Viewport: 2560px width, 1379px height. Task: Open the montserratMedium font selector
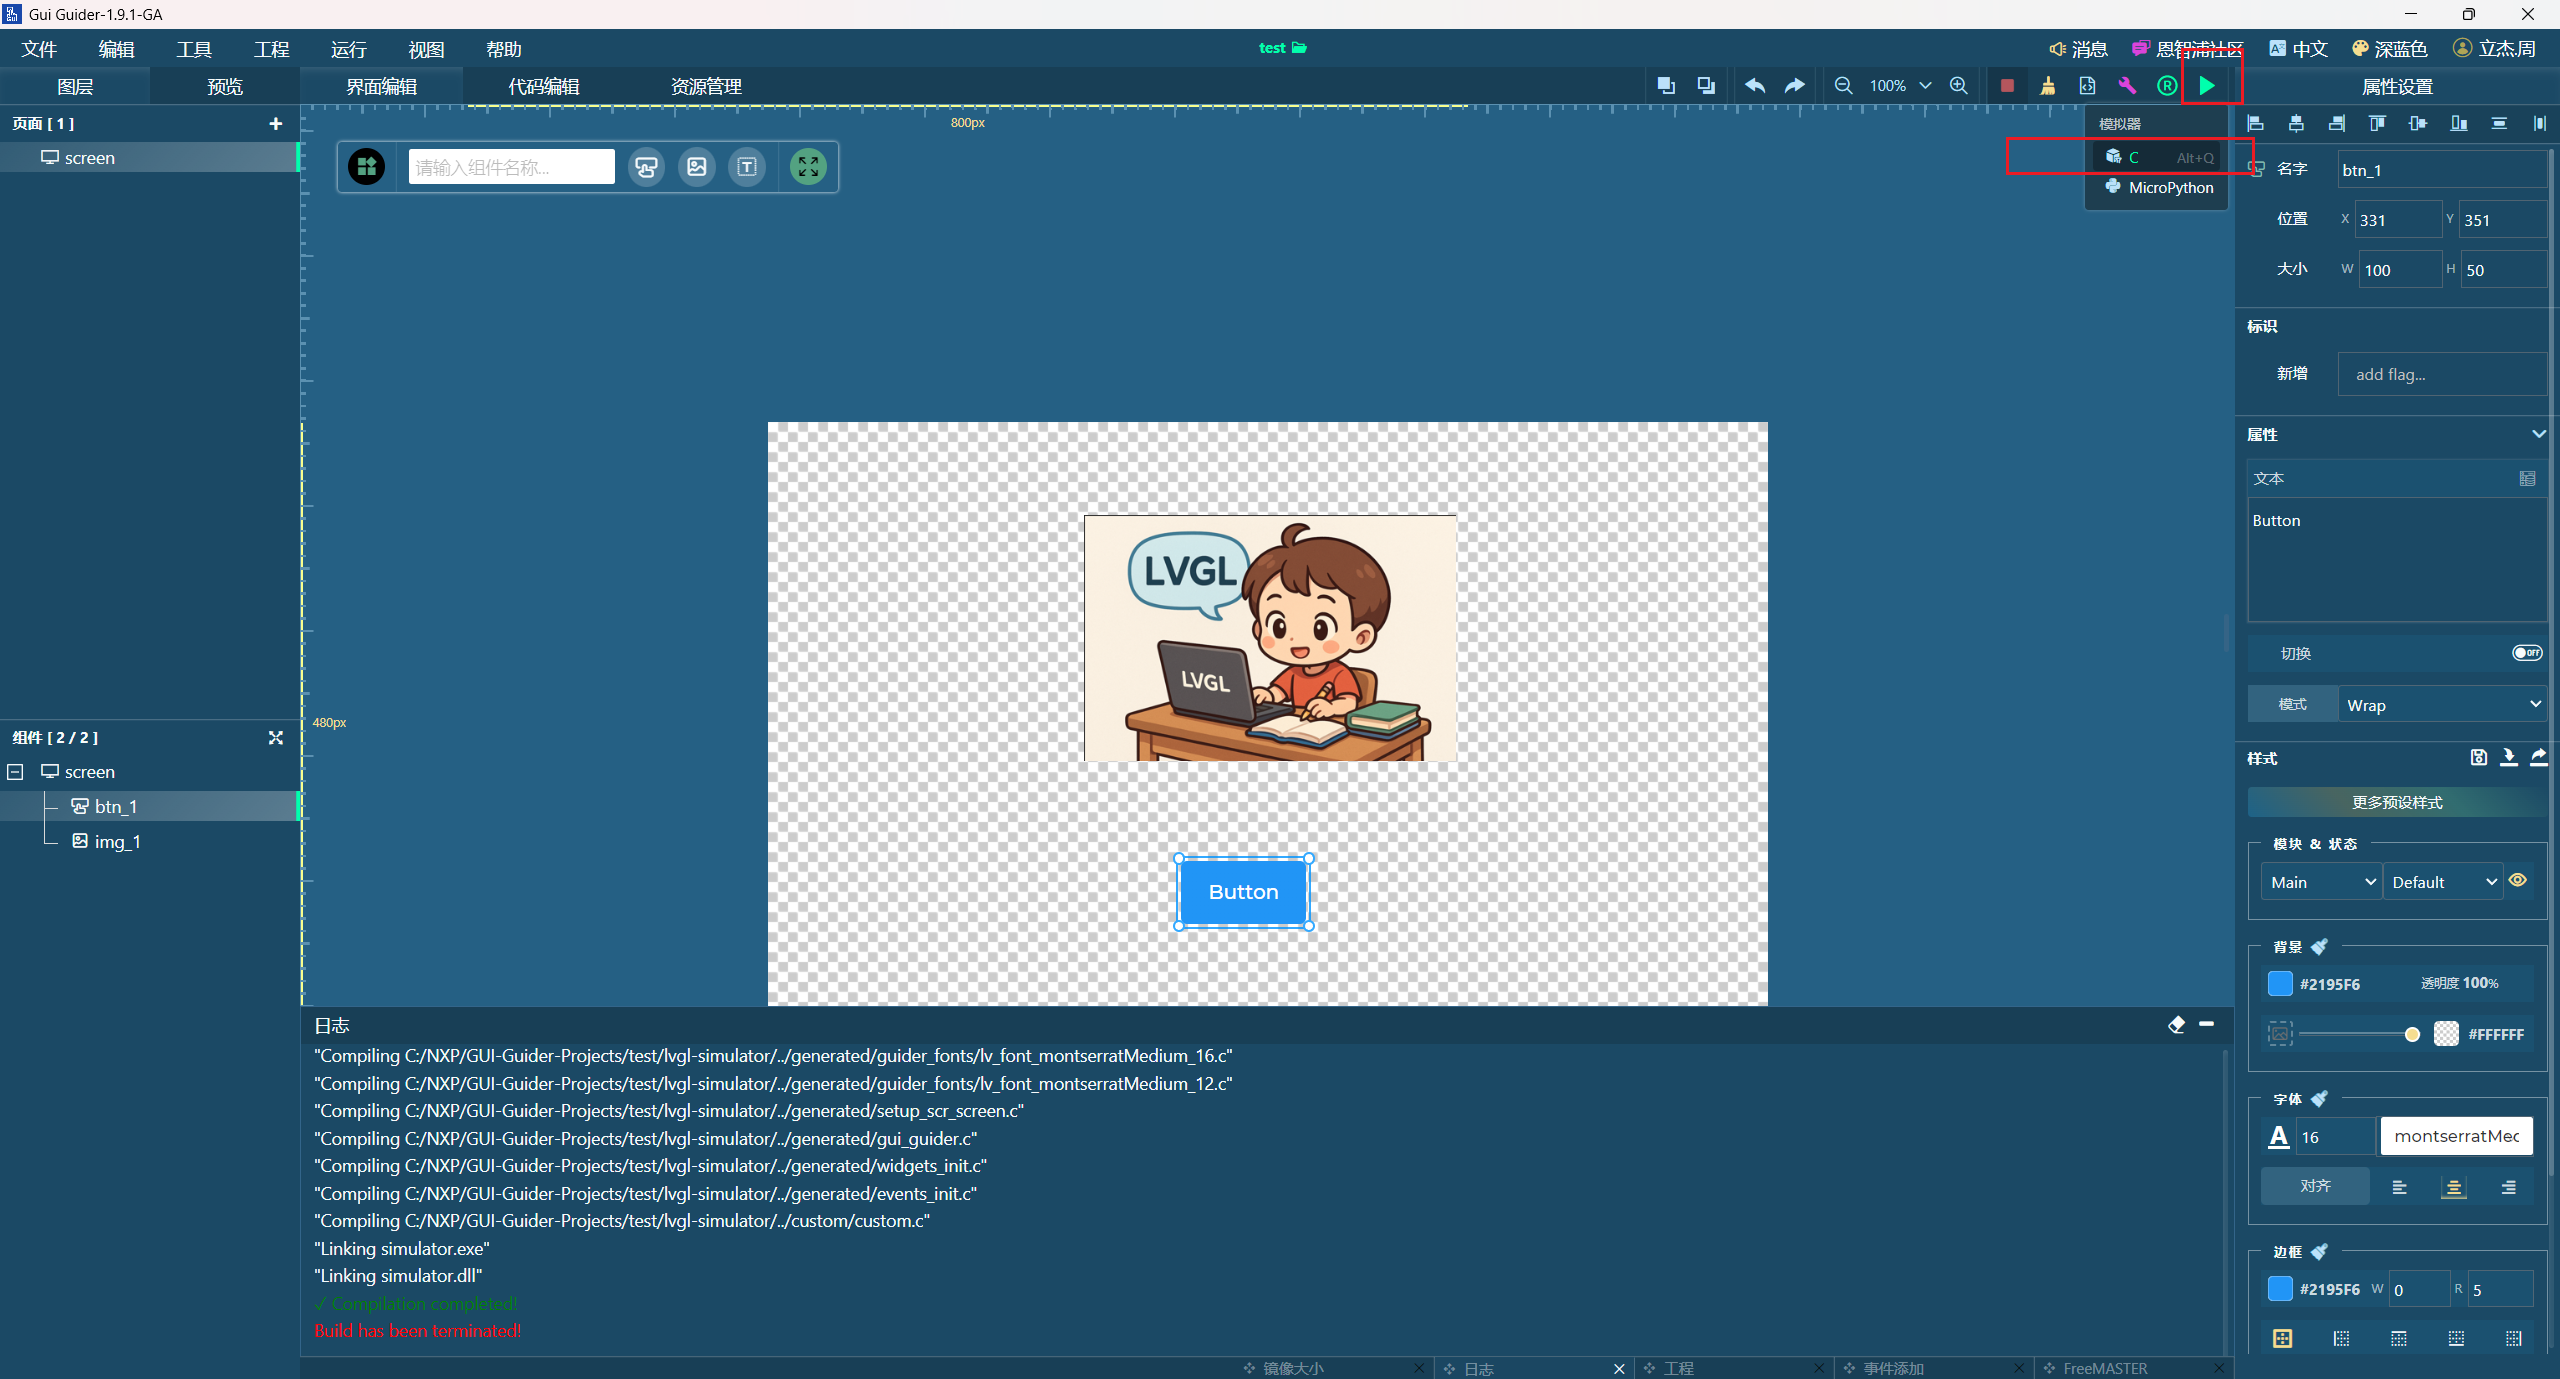point(2456,1136)
